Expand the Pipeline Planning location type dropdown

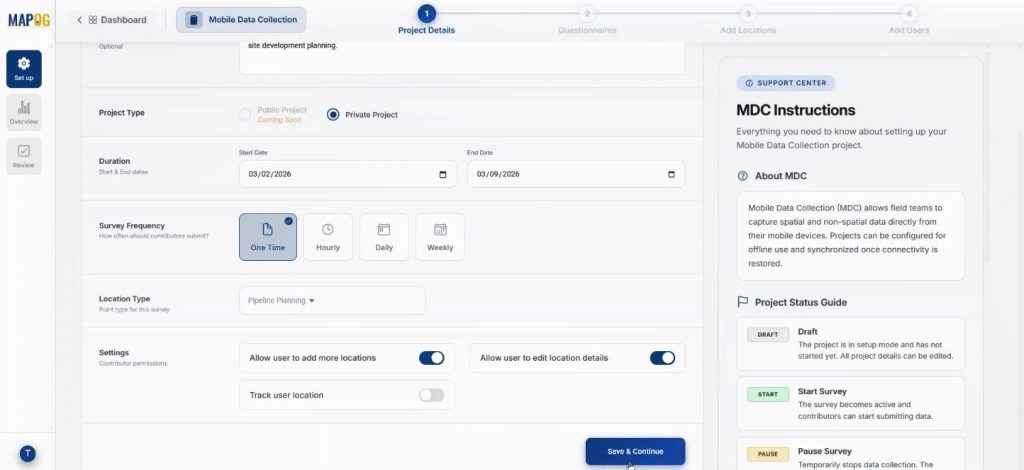[x=332, y=300]
